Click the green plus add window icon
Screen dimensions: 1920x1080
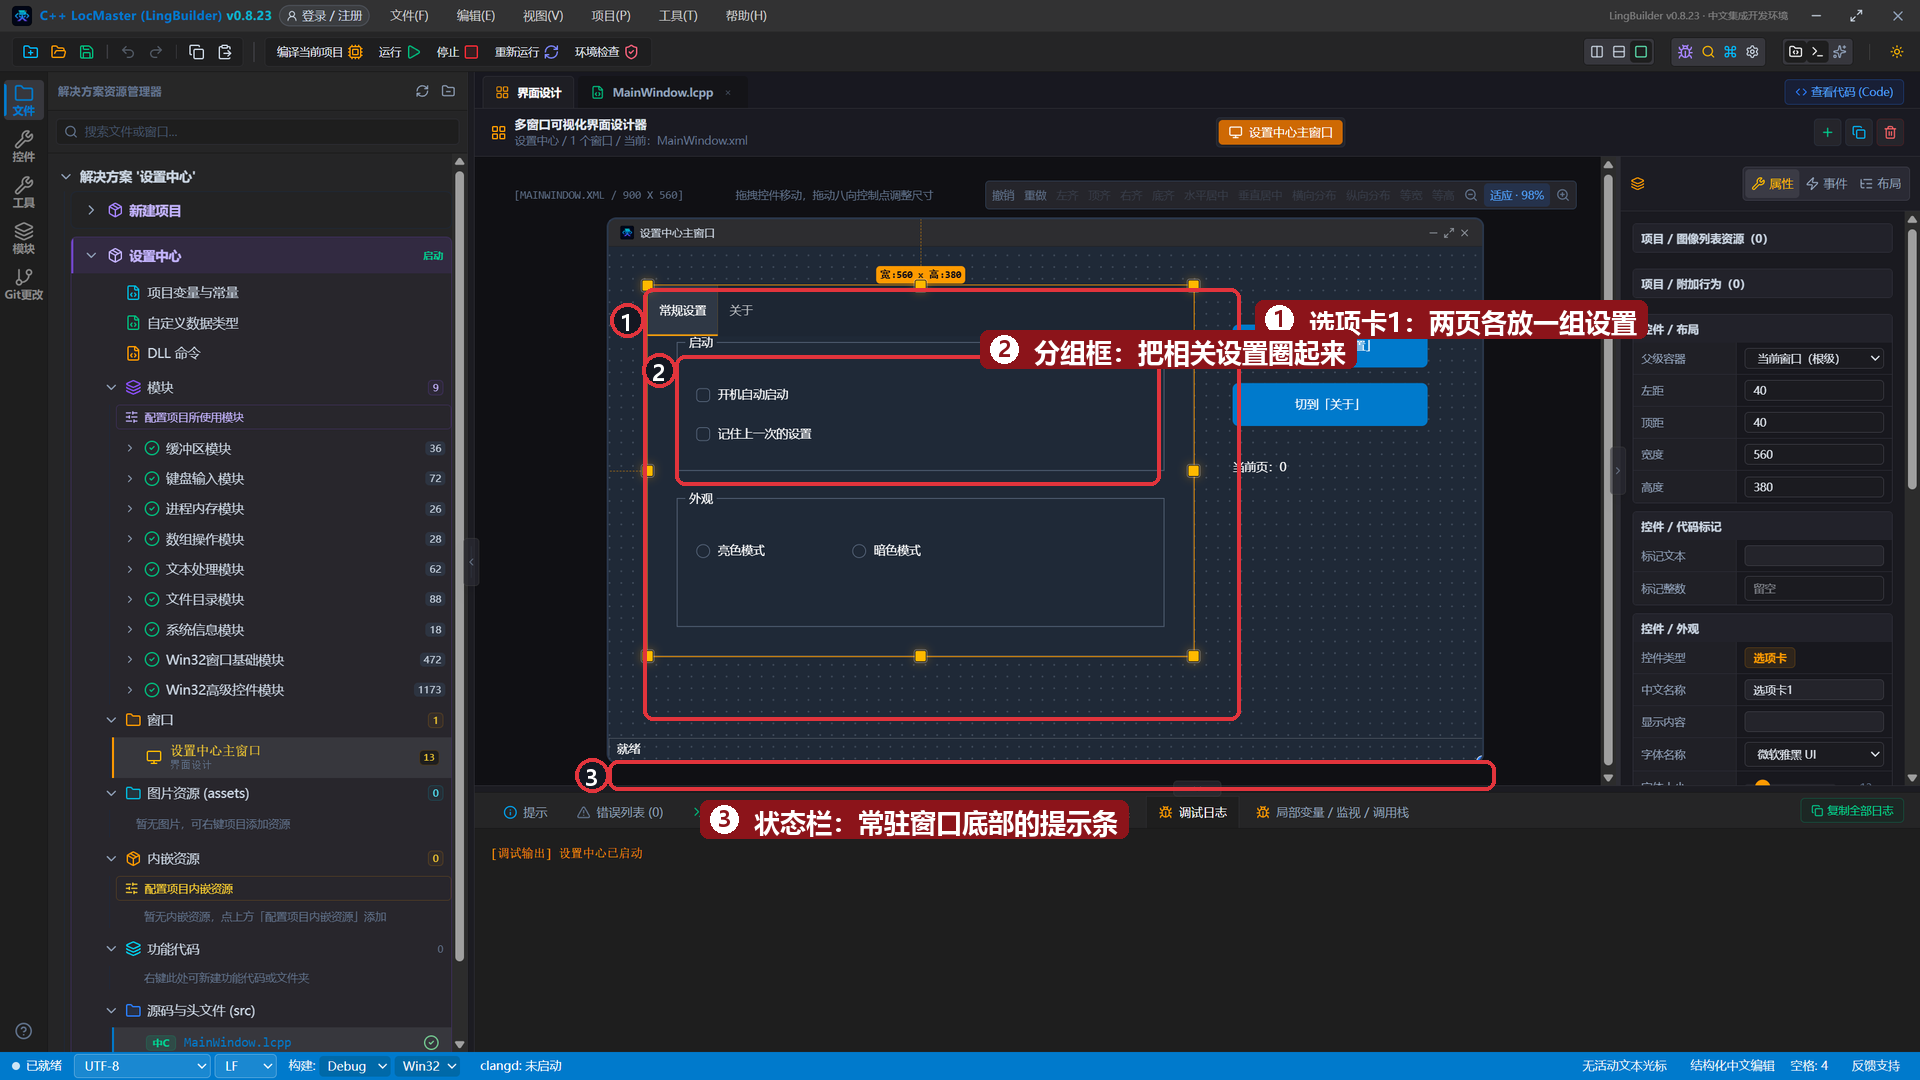click(x=1827, y=132)
